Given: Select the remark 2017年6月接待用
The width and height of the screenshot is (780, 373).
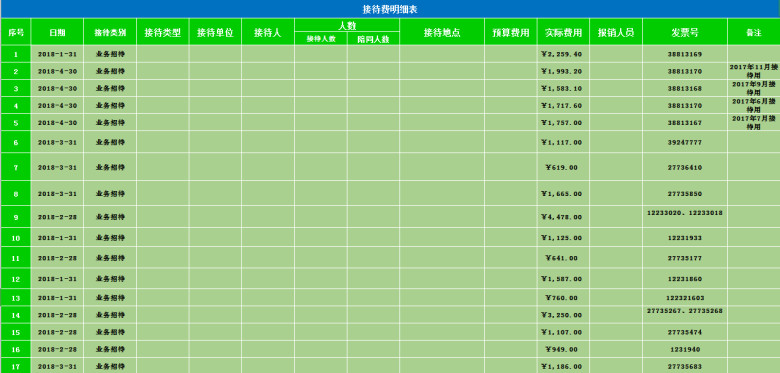Looking at the screenshot, I should click(754, 105).
